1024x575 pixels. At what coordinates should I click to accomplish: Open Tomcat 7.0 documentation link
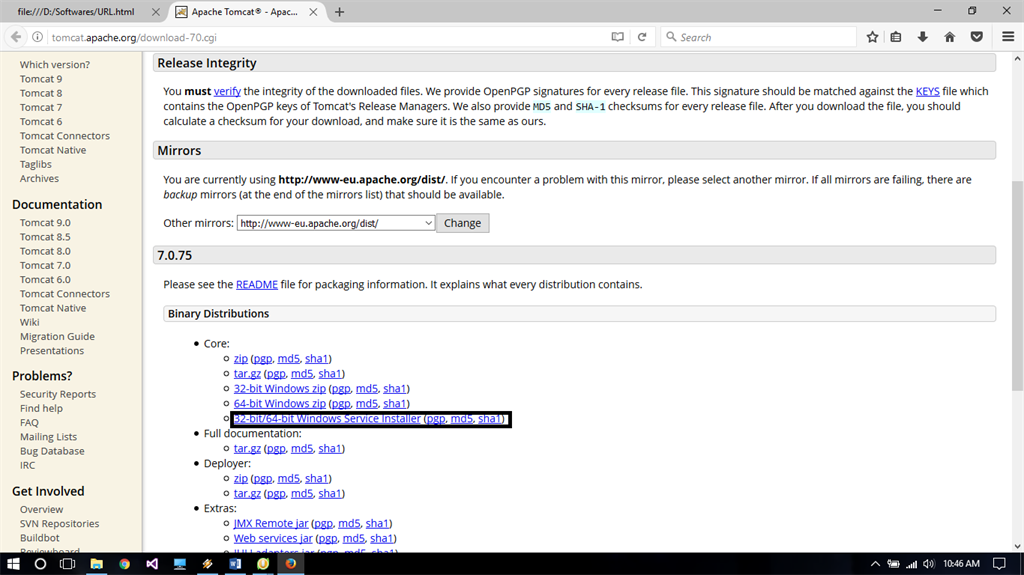[45, 266]
